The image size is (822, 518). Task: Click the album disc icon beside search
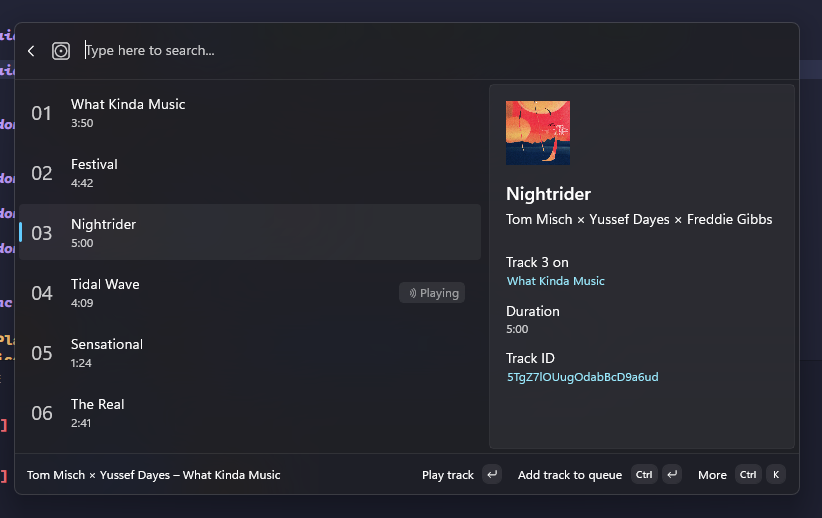[61, 51]
